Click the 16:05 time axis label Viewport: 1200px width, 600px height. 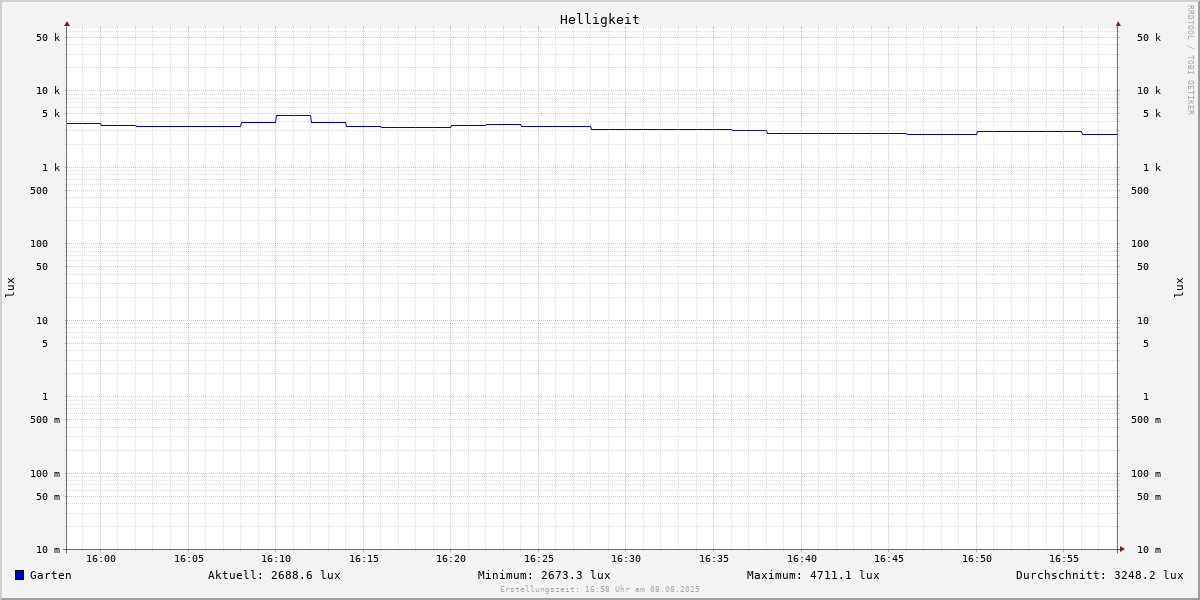coord(189,559)
